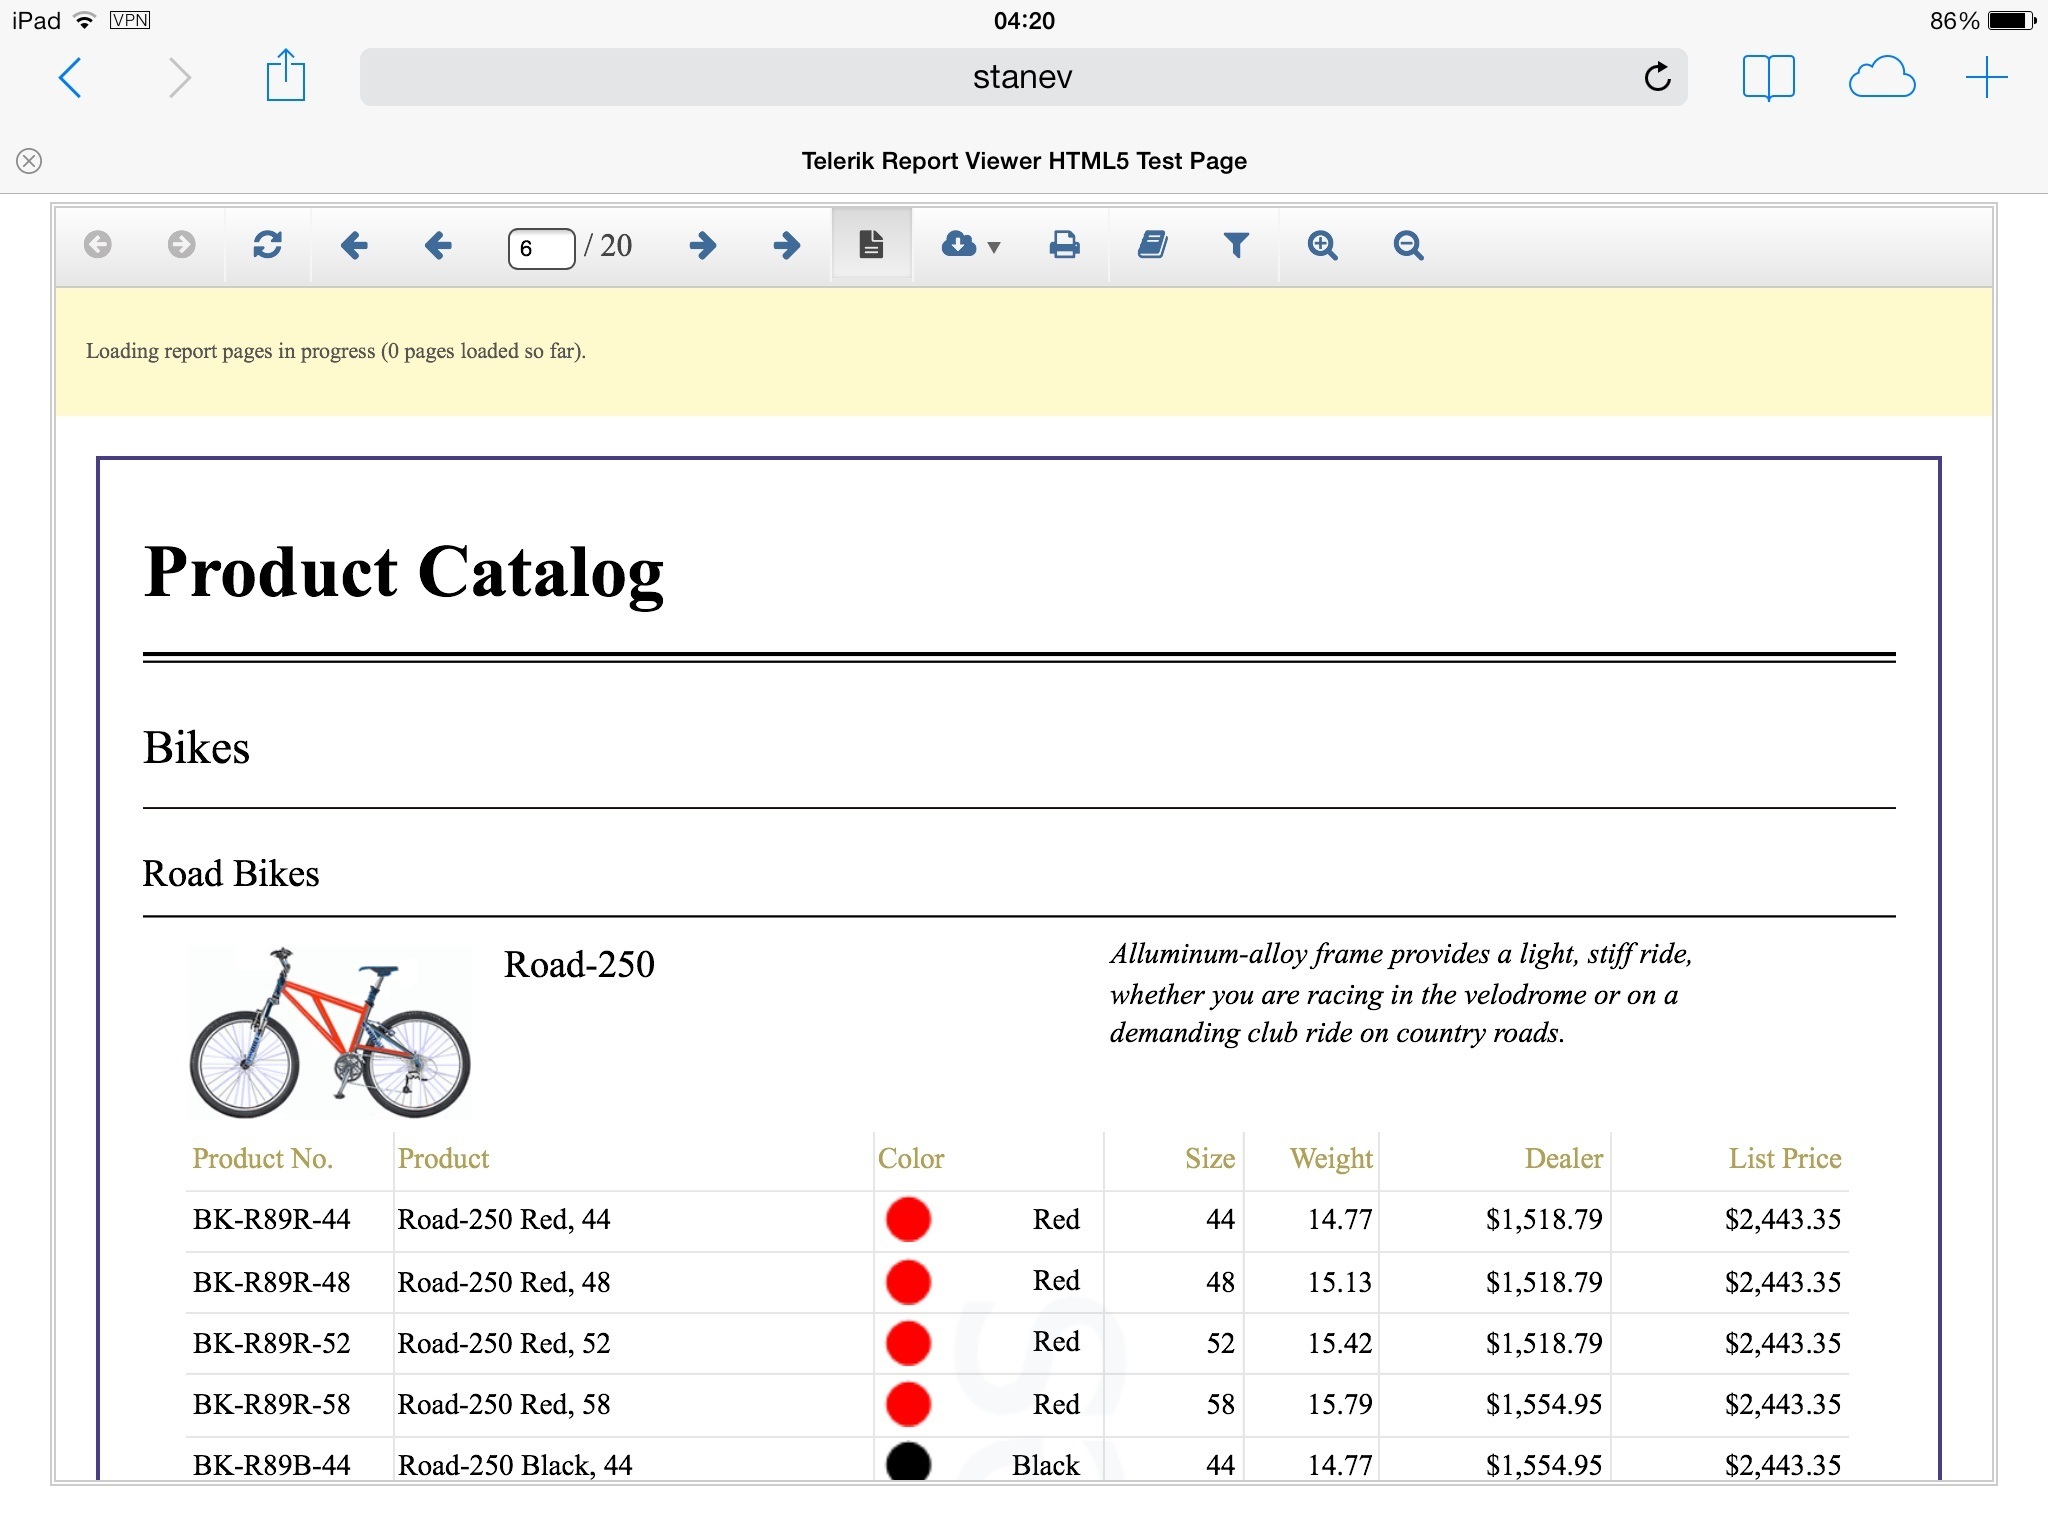Close the Telerik Report Viewer tab

tap(29, 161)
